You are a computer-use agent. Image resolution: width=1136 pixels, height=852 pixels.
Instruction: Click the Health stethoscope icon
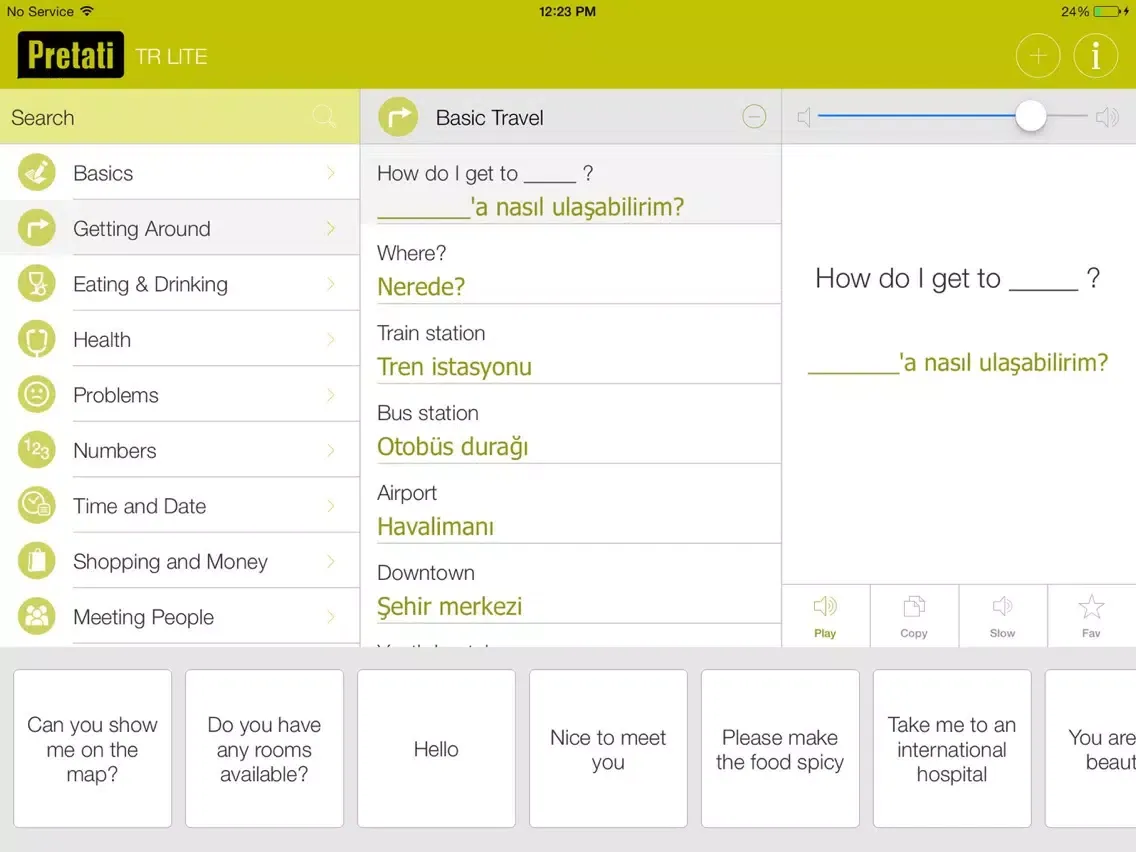[x=36, y=339]
